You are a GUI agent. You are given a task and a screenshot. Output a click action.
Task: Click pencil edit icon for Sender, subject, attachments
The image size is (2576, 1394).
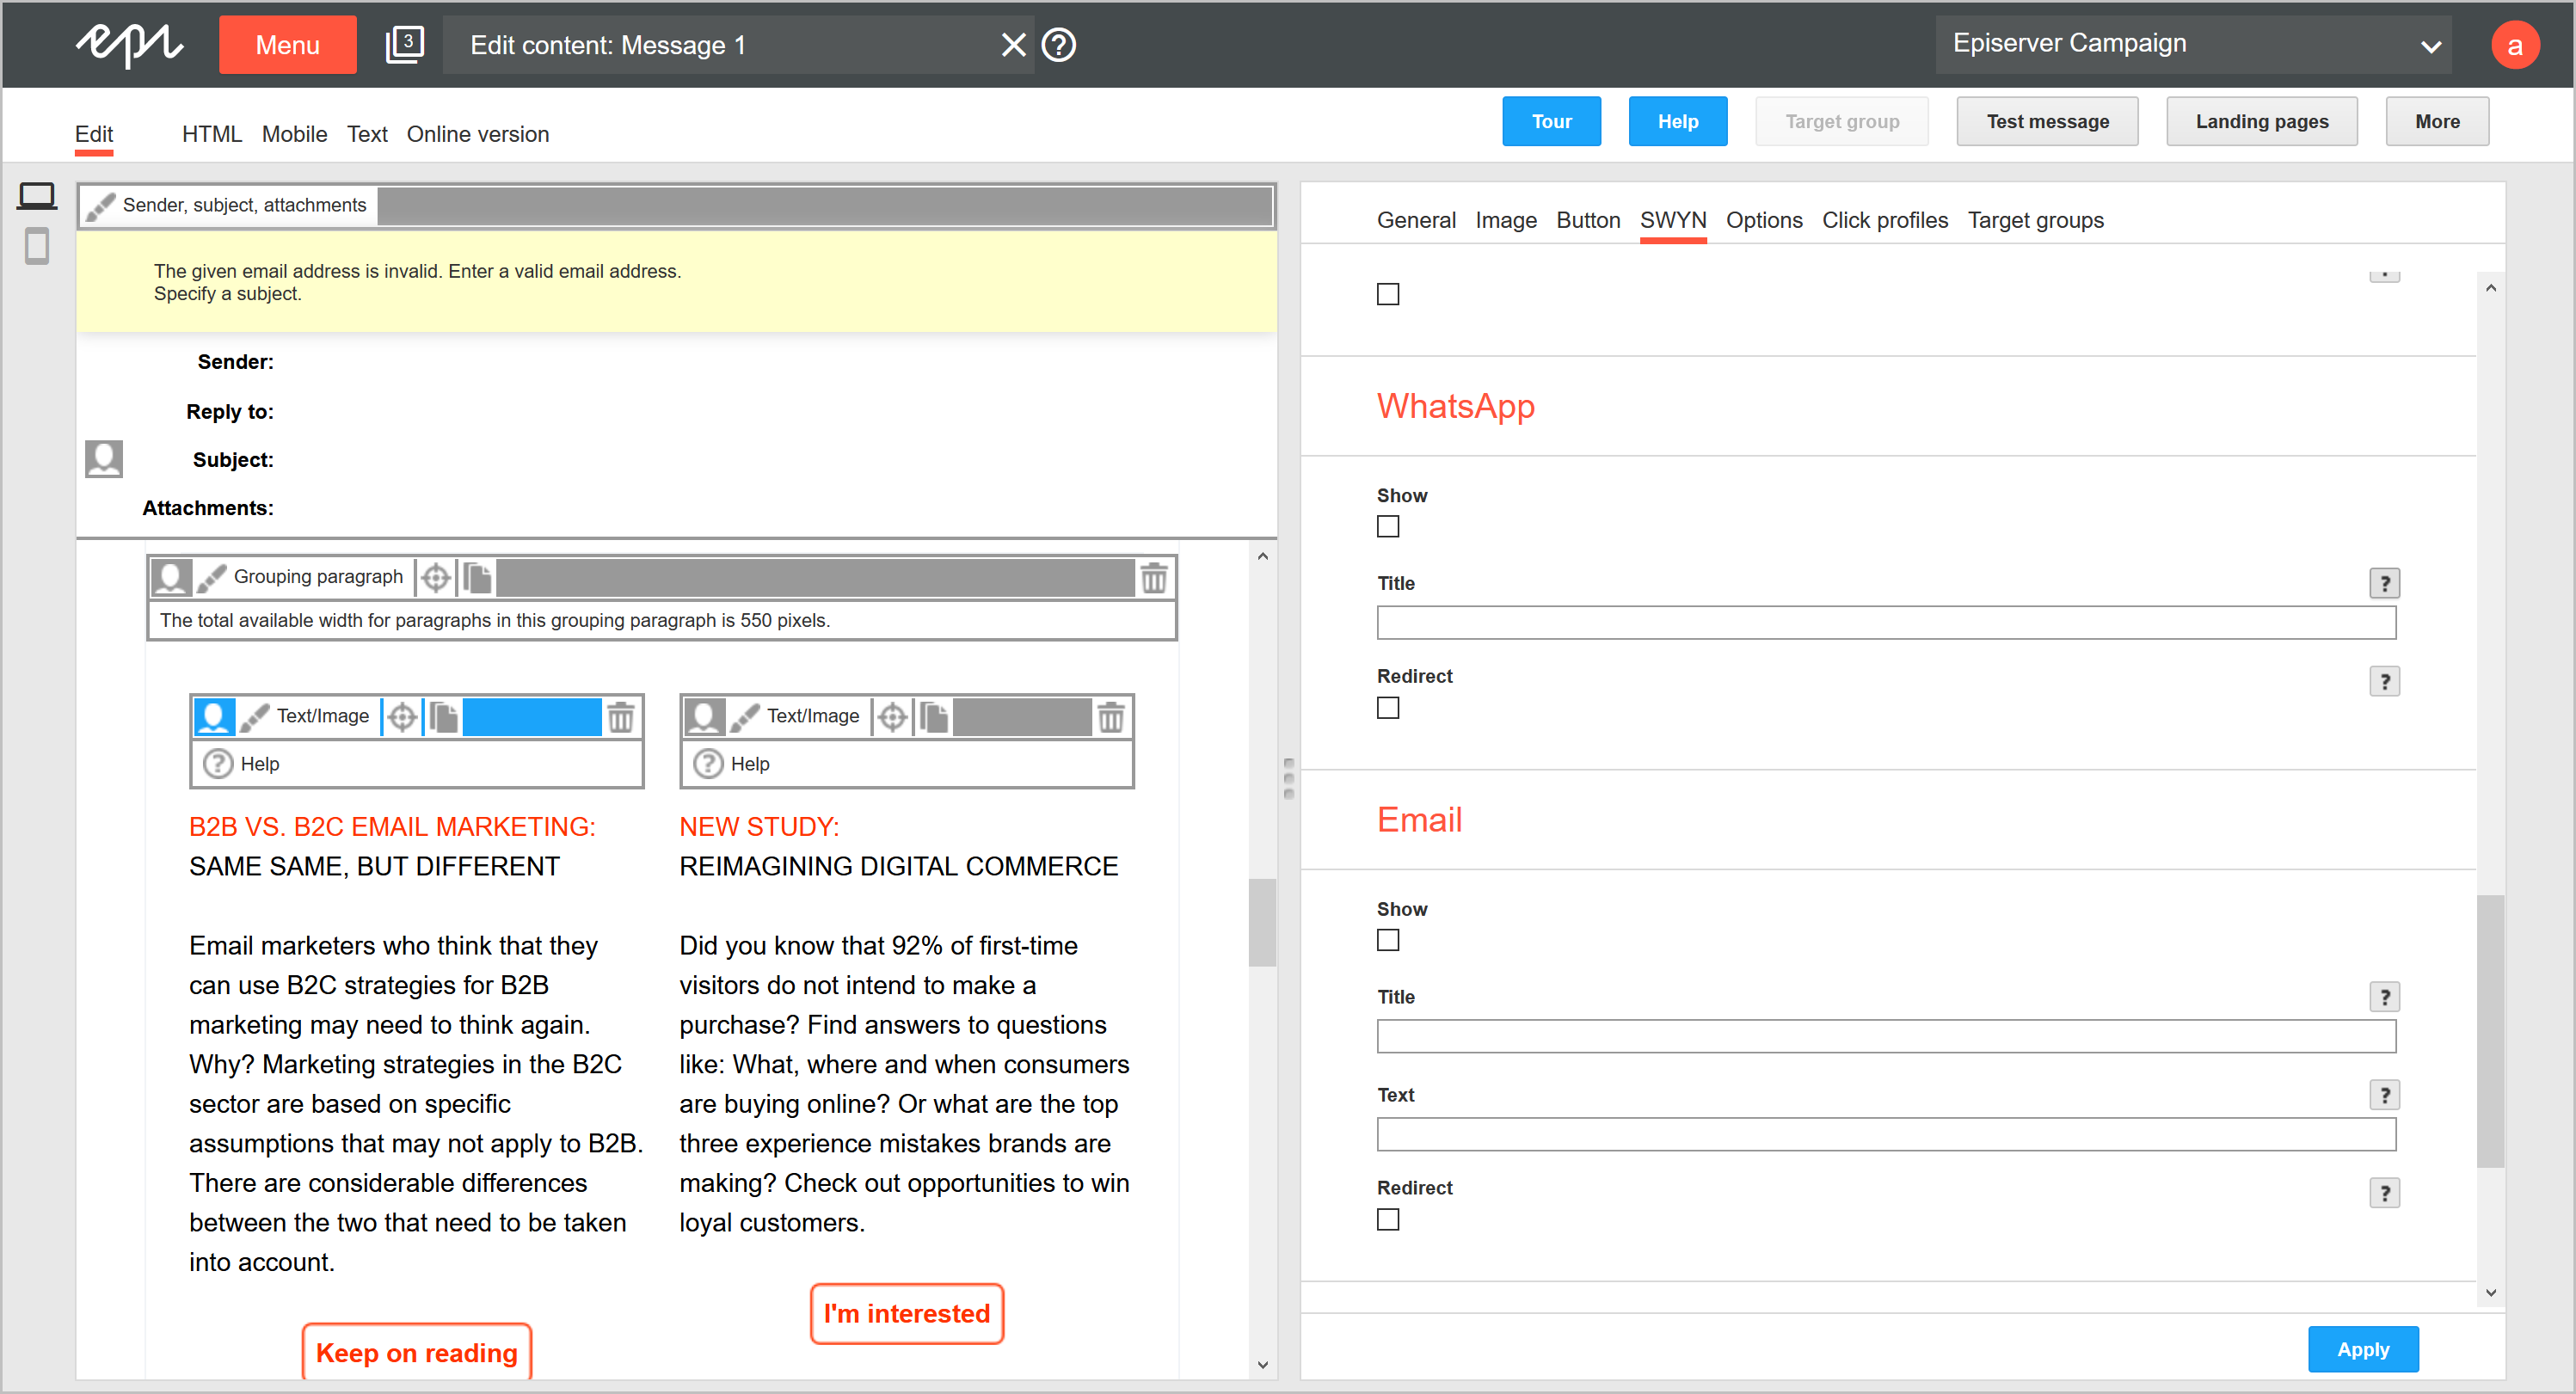coord(100,206)
